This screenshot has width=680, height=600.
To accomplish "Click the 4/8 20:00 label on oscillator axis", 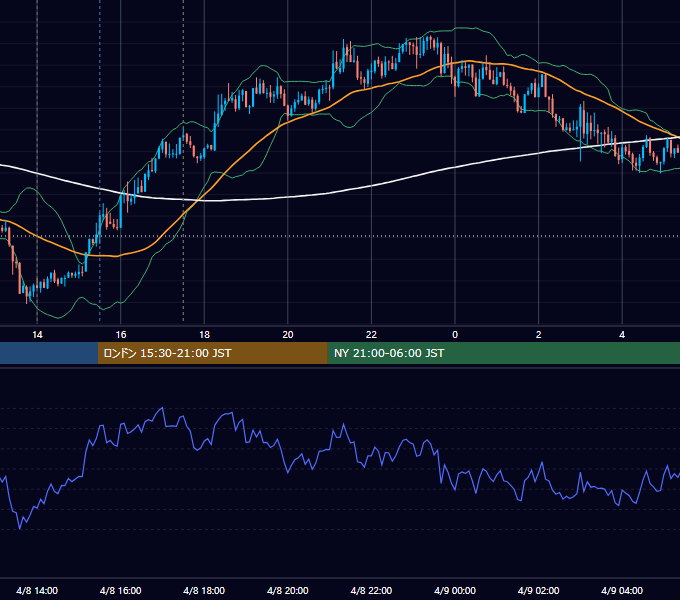I will [288, 590].
